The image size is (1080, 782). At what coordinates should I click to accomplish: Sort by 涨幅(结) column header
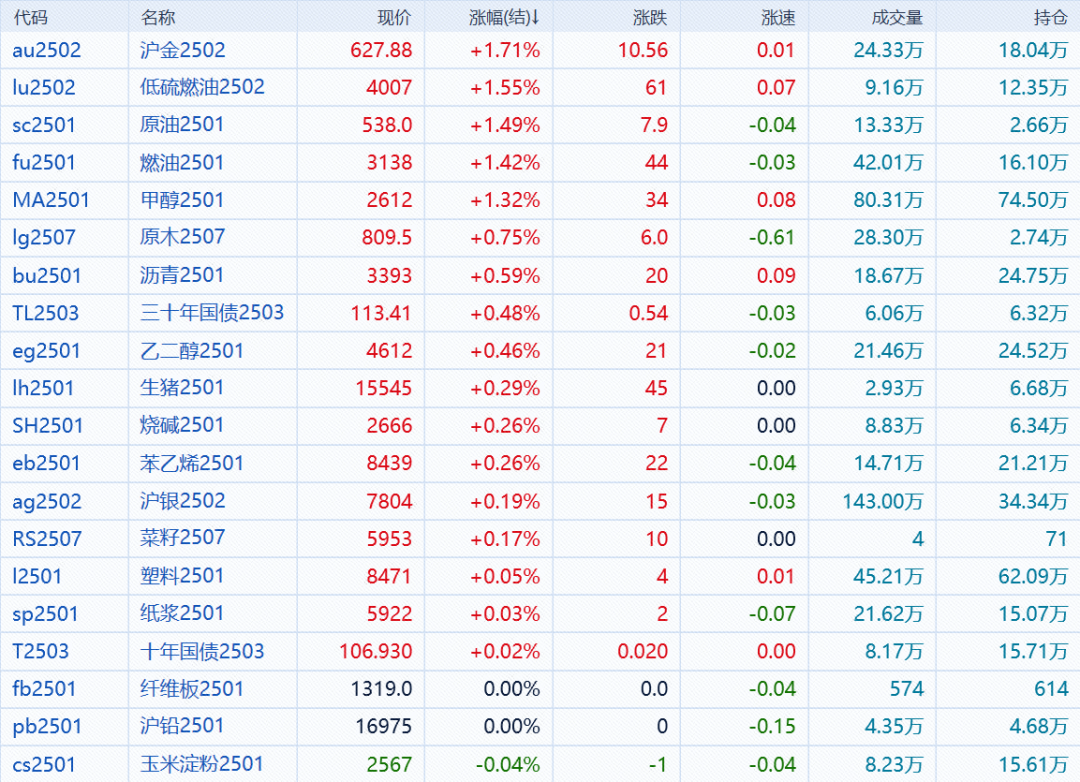(x=504, y=17)
